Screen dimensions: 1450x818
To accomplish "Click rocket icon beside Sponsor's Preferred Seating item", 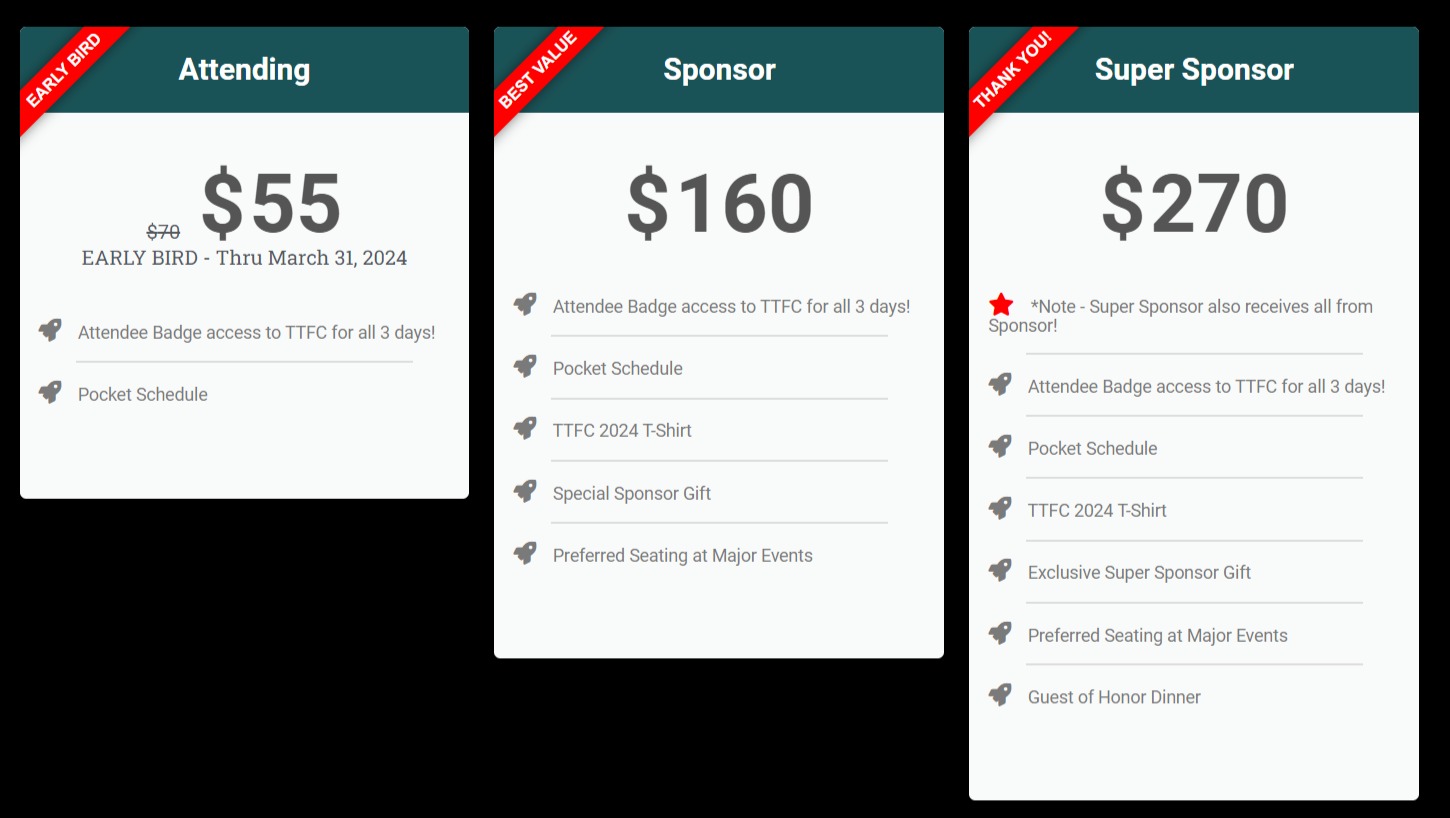I will click(525, 553).
